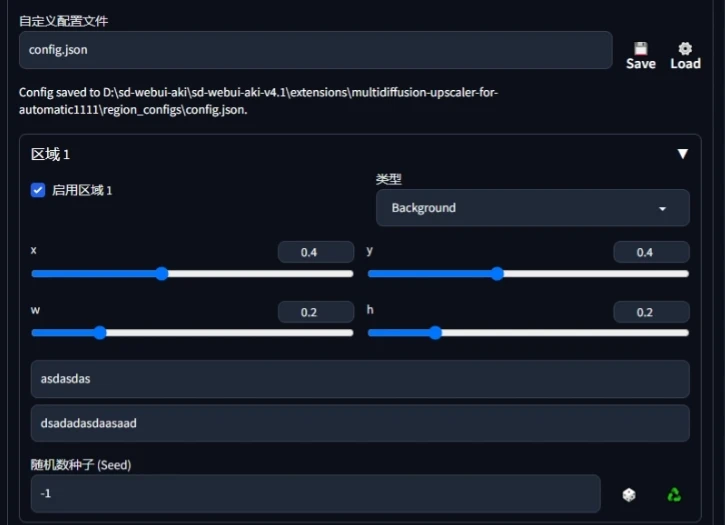Click the h value number box

tap(651, 312)
